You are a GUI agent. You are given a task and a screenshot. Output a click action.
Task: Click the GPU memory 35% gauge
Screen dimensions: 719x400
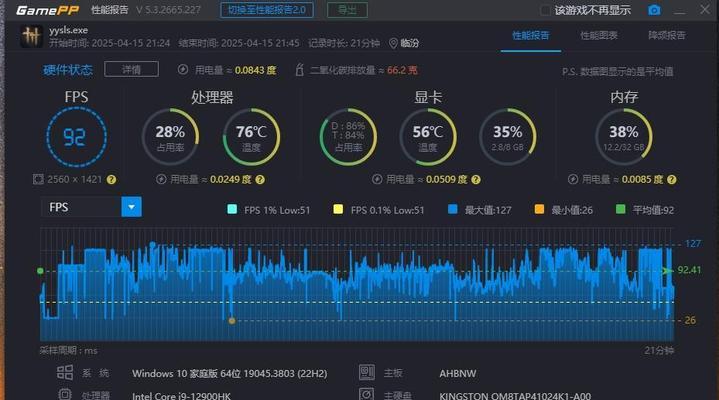pyautogui.click(x=508, y=137)
